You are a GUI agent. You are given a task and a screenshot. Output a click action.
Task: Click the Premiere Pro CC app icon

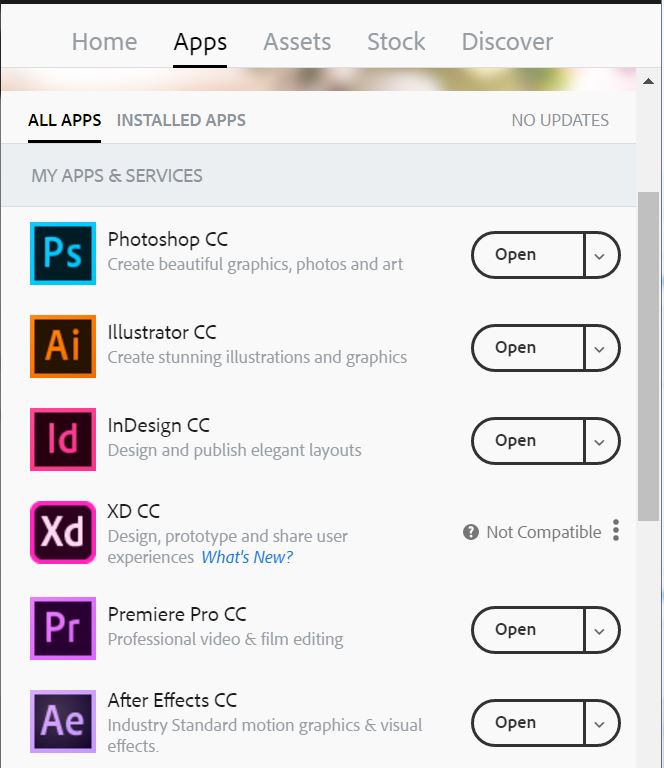[63, 629]
